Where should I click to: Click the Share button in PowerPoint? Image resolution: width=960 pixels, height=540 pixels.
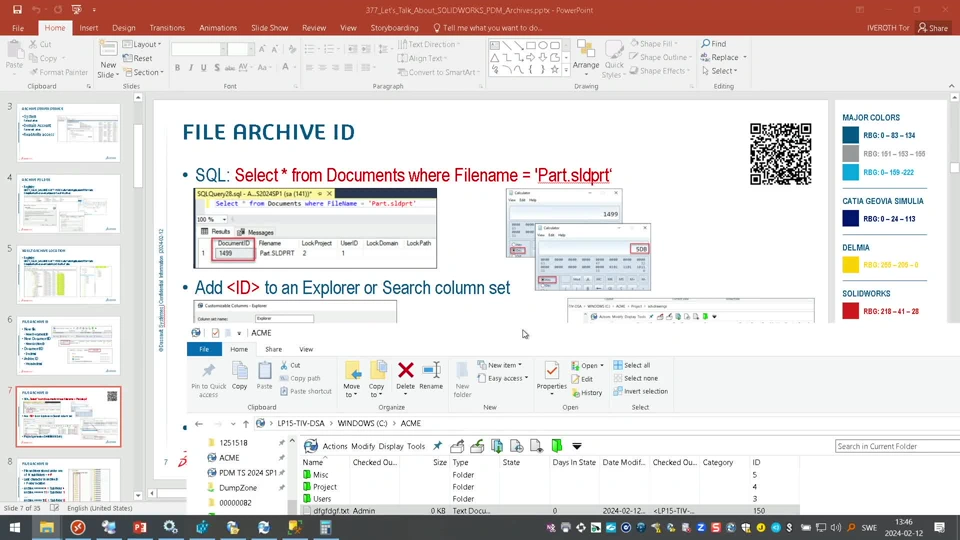pos(933,28)
